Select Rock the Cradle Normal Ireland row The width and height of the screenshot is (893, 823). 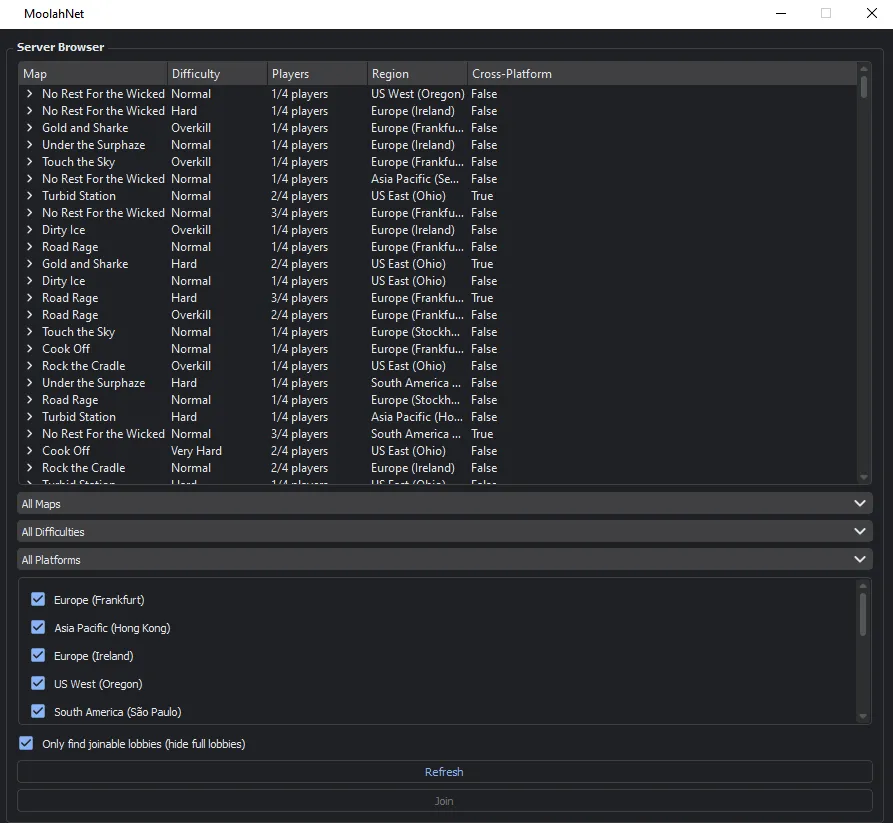[437, 468]
